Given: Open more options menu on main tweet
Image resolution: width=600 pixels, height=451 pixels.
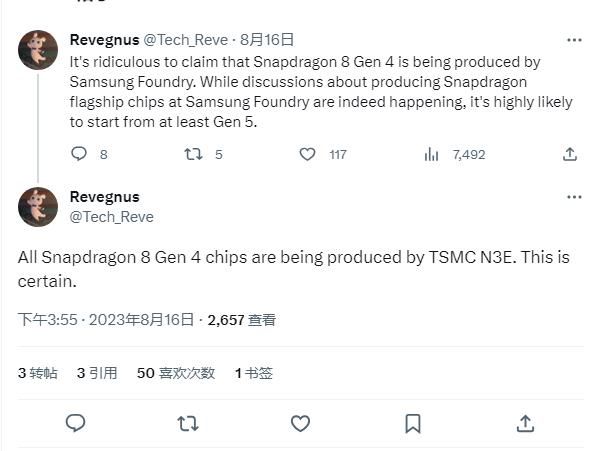Looking at the screenshot, I should pyautogui.click(x=574, y=197).
